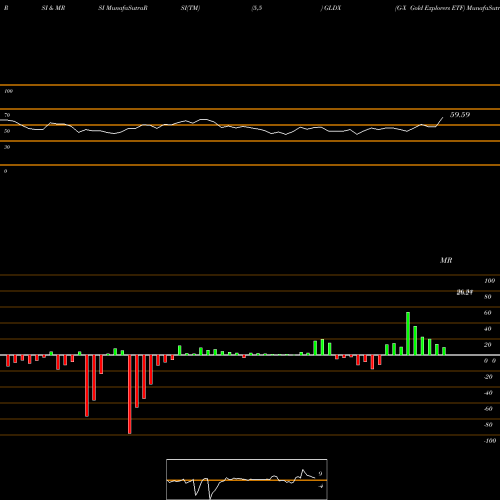Select the GLDX ticker text in header
This screenshot has height=500, width=500.
coord(332,8)
